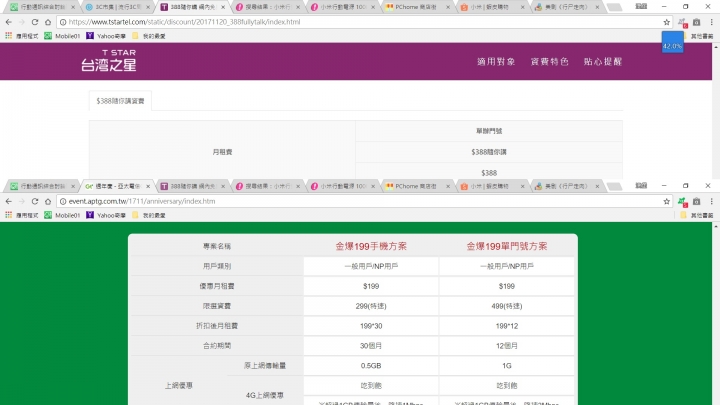The height and width of the screenshot is (405, 720).
Task: Open Chrome menu in top tstartel window
Action: pyautogui.click(x=711, y=22)
